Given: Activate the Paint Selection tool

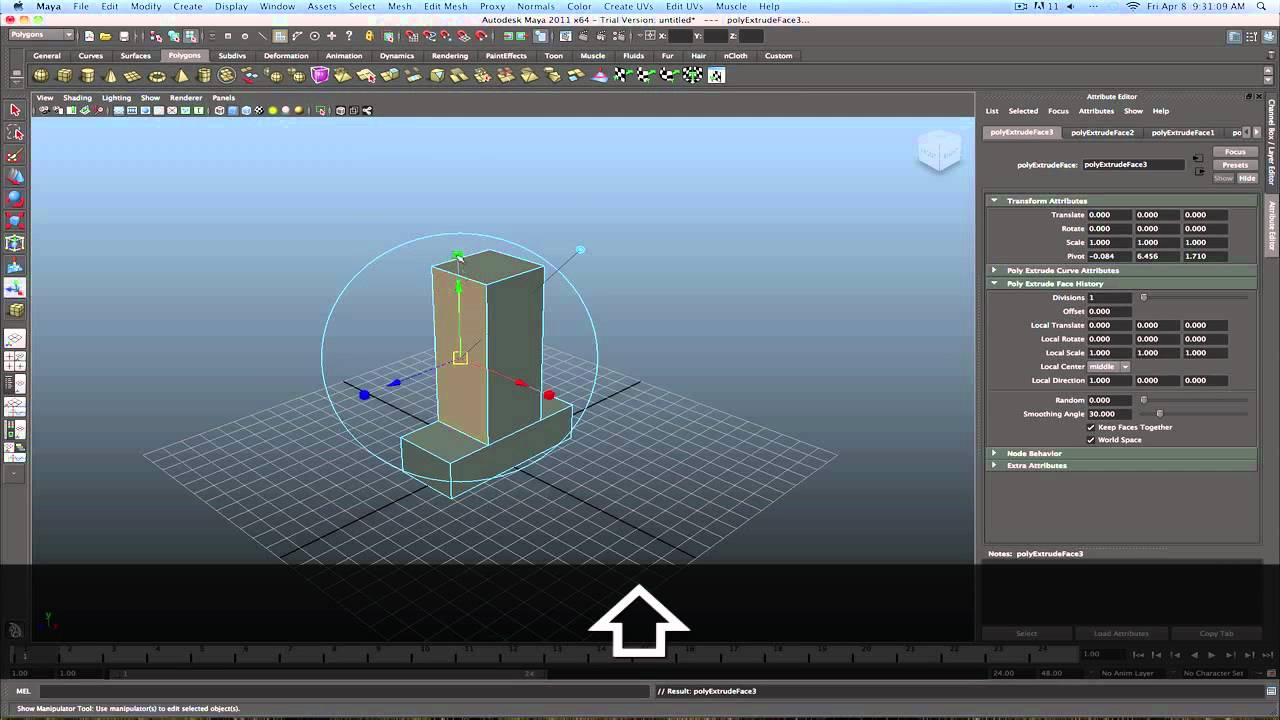Looking at the screenshot, I should click(15, 155).
